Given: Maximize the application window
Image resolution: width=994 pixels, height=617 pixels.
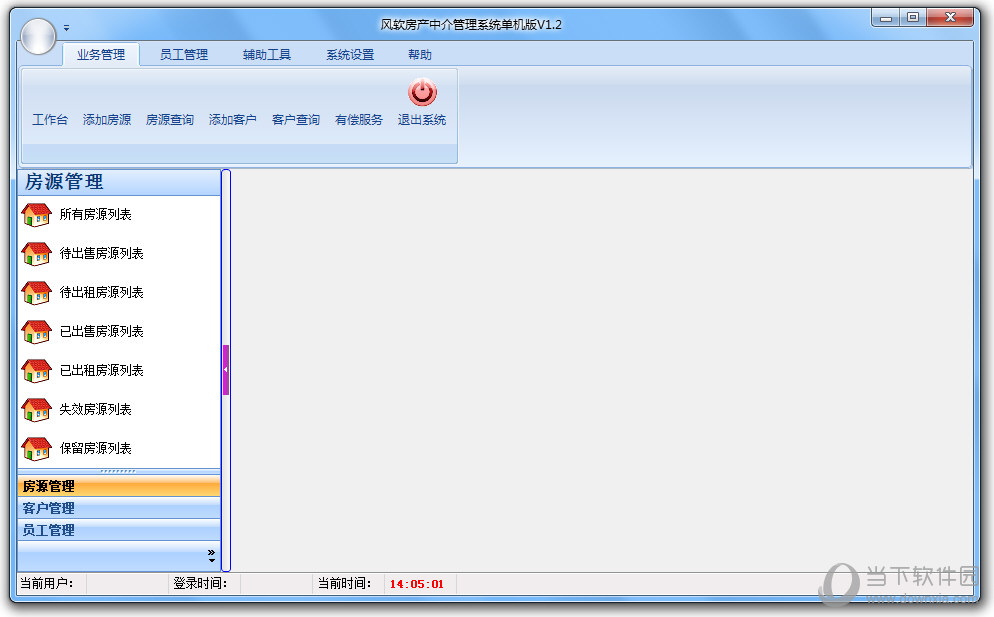Looking at the screenshot, I should click(x=913, y=18).
